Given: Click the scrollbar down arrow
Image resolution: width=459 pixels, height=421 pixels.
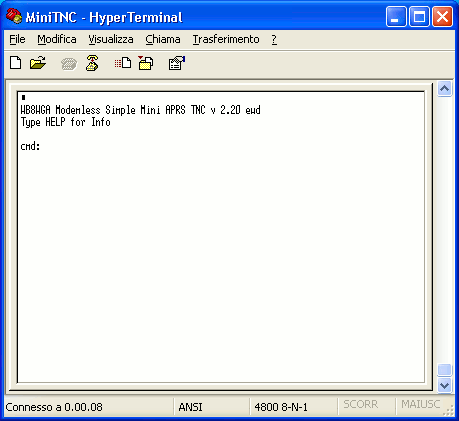Looking at the screenshot, I should (x=445, y=385).
